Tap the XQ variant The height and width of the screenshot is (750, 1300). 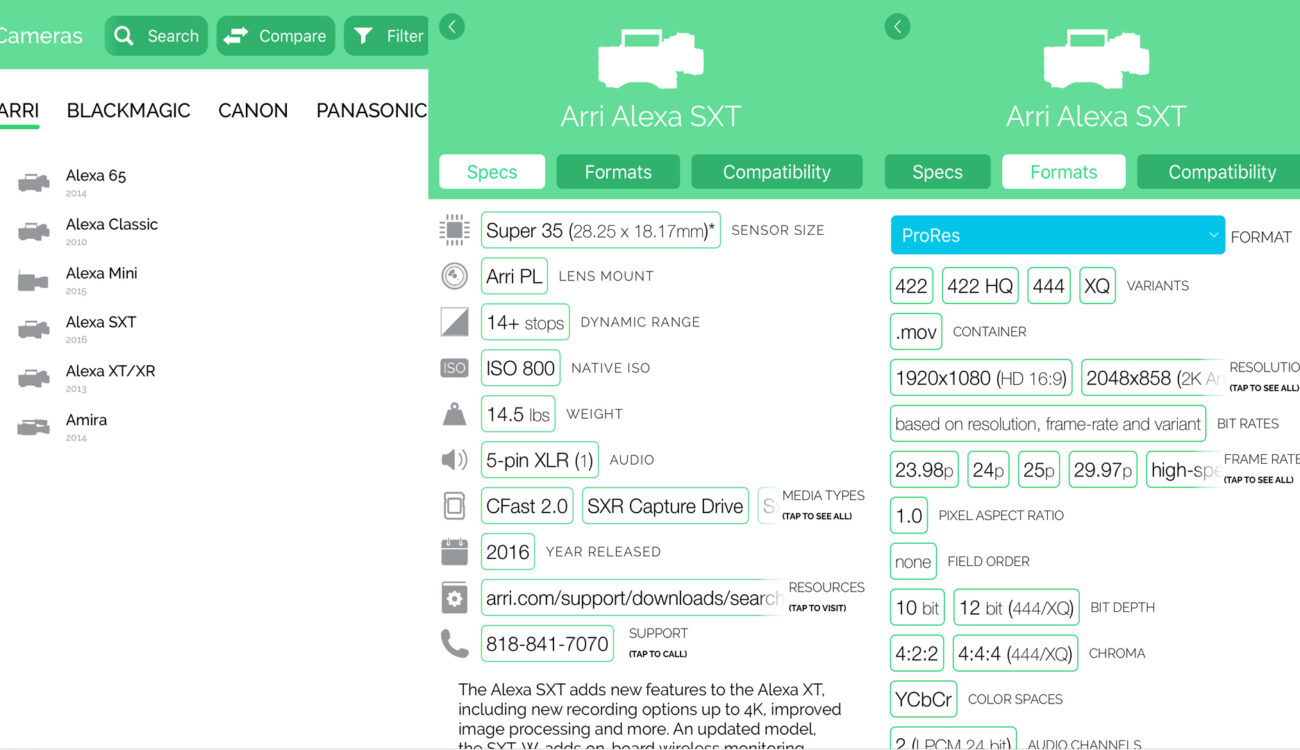(x=1097, y=286)
